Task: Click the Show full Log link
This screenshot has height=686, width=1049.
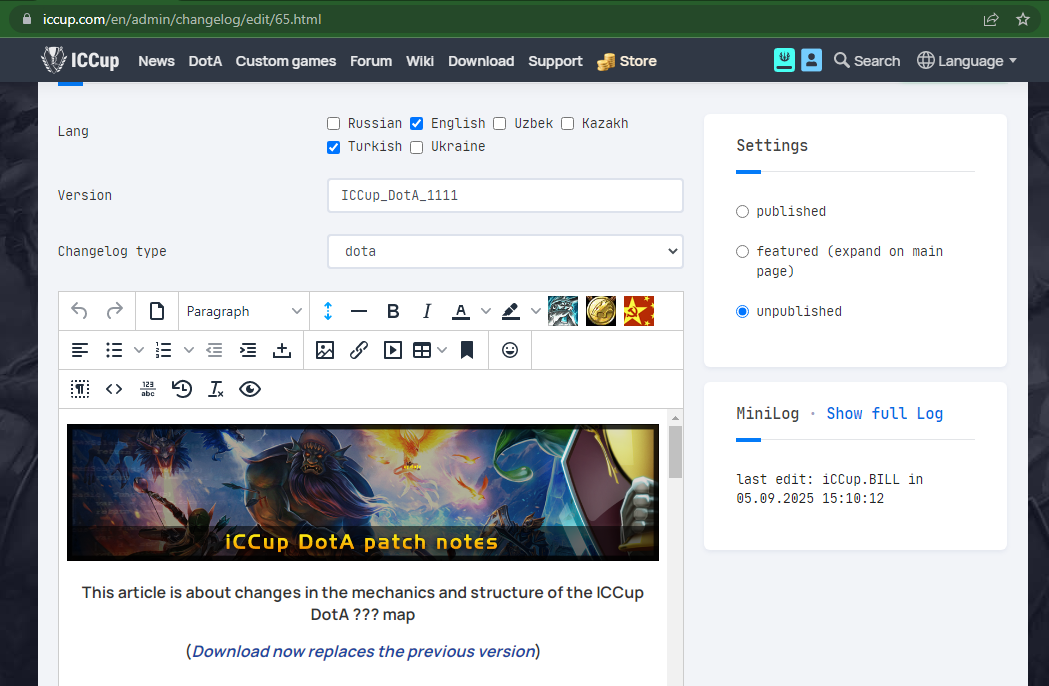Action: (x=884, y=414)
